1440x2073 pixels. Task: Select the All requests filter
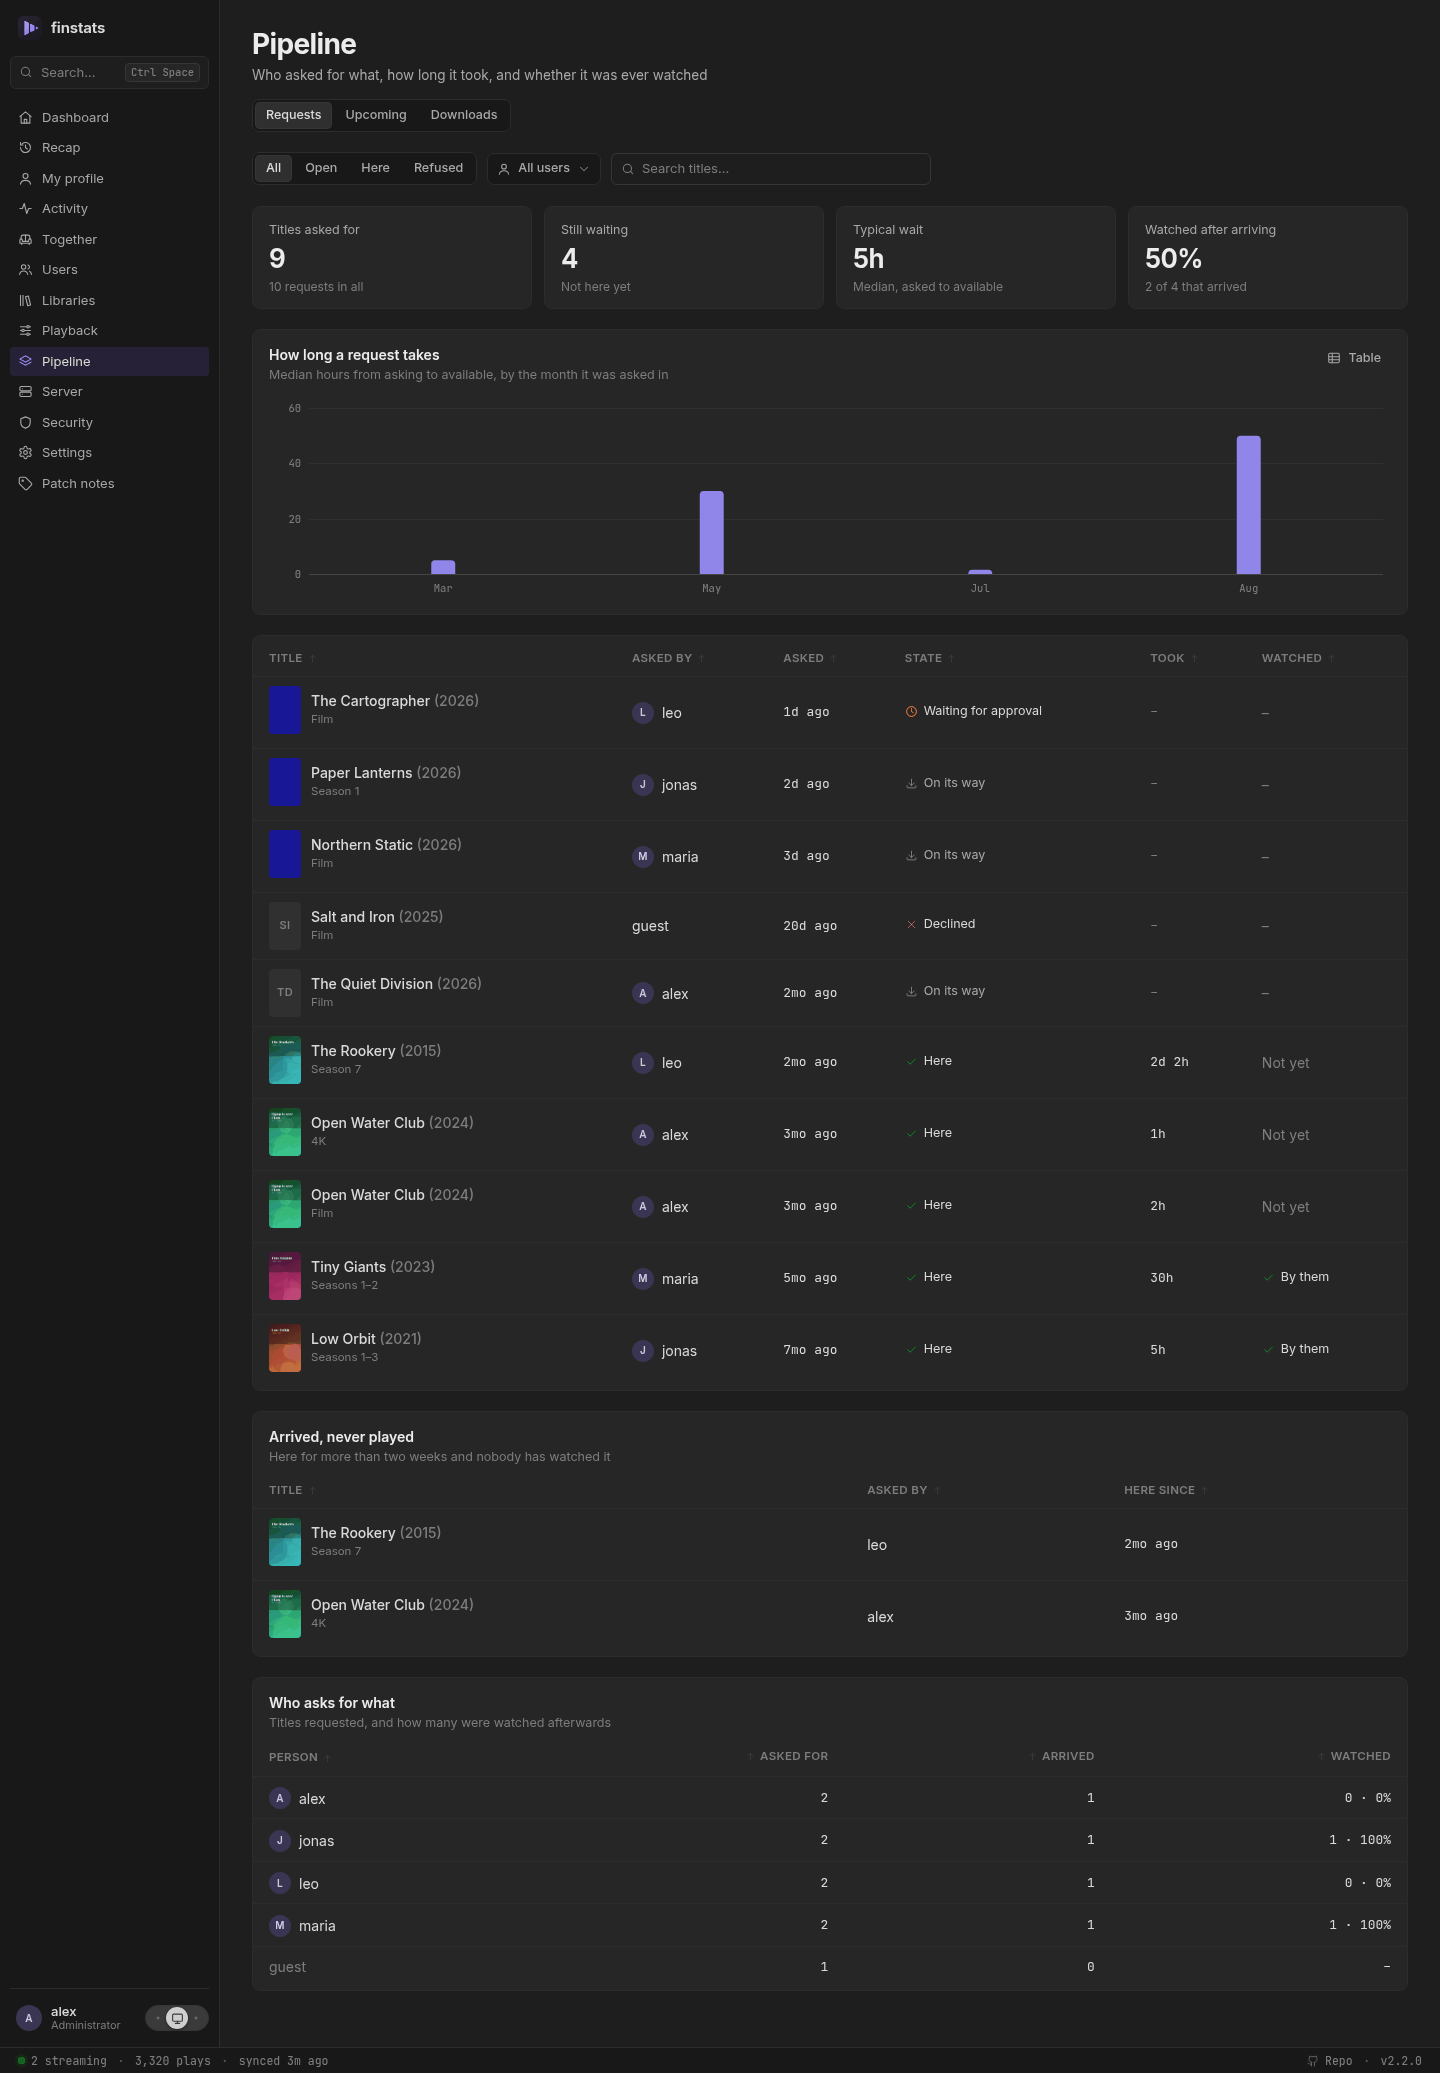pyautogui.click(x=273, y=168)
